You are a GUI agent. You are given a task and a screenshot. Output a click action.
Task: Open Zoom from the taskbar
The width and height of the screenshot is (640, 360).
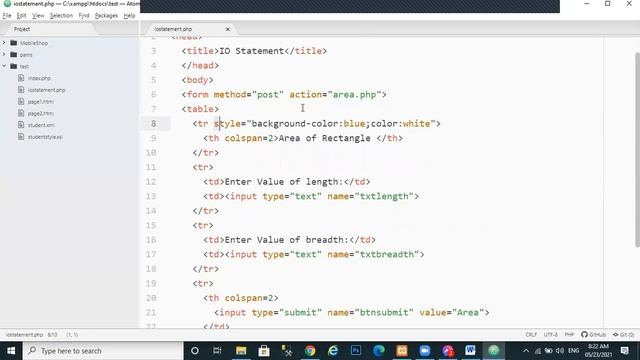coord(424,351)
